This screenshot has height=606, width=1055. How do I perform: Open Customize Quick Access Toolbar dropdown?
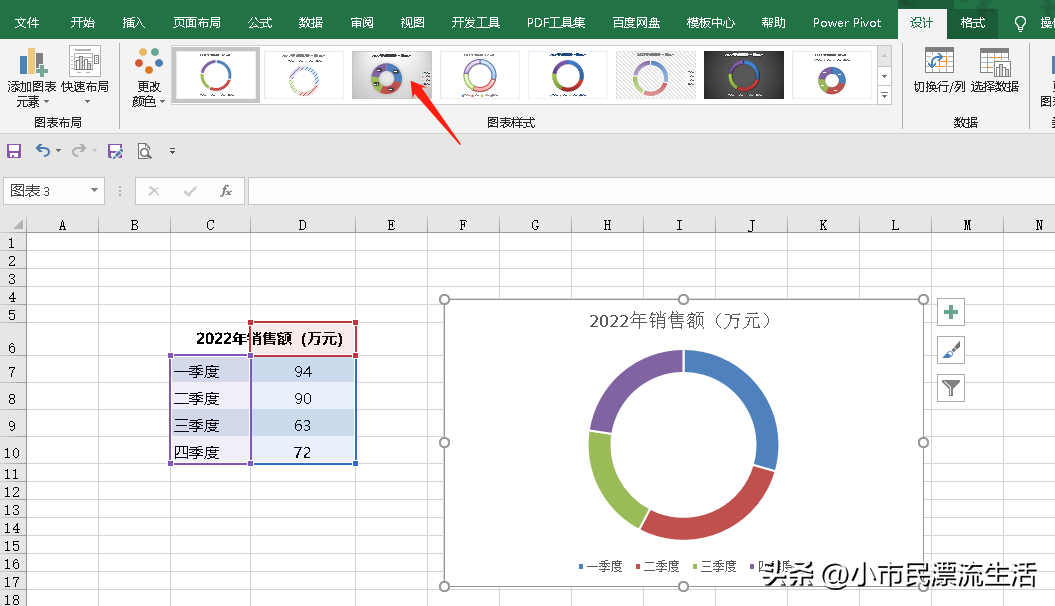pyautogui.click(x=172, y=151)
